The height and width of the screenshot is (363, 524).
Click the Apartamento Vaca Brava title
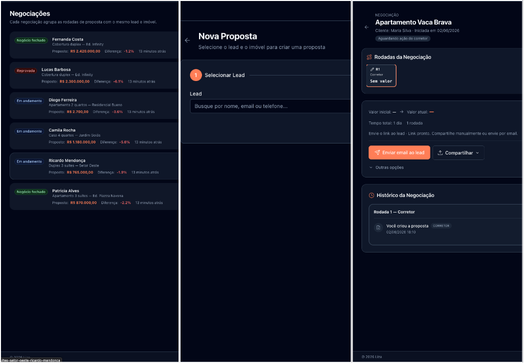pyautogui.click(x=413, y=22)
